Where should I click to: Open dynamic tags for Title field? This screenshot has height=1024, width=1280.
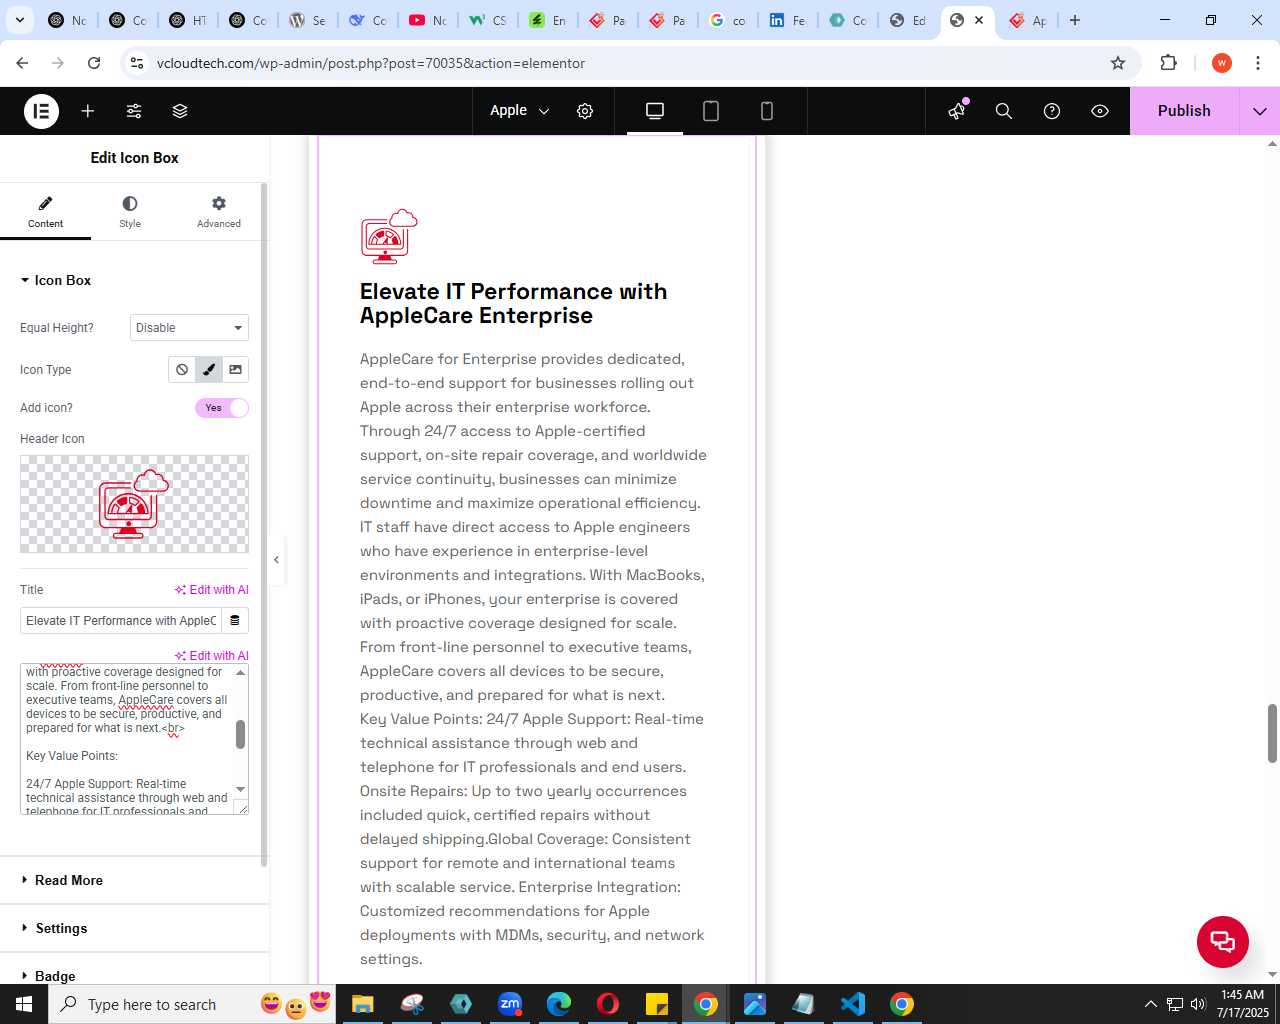click(235, 621)
